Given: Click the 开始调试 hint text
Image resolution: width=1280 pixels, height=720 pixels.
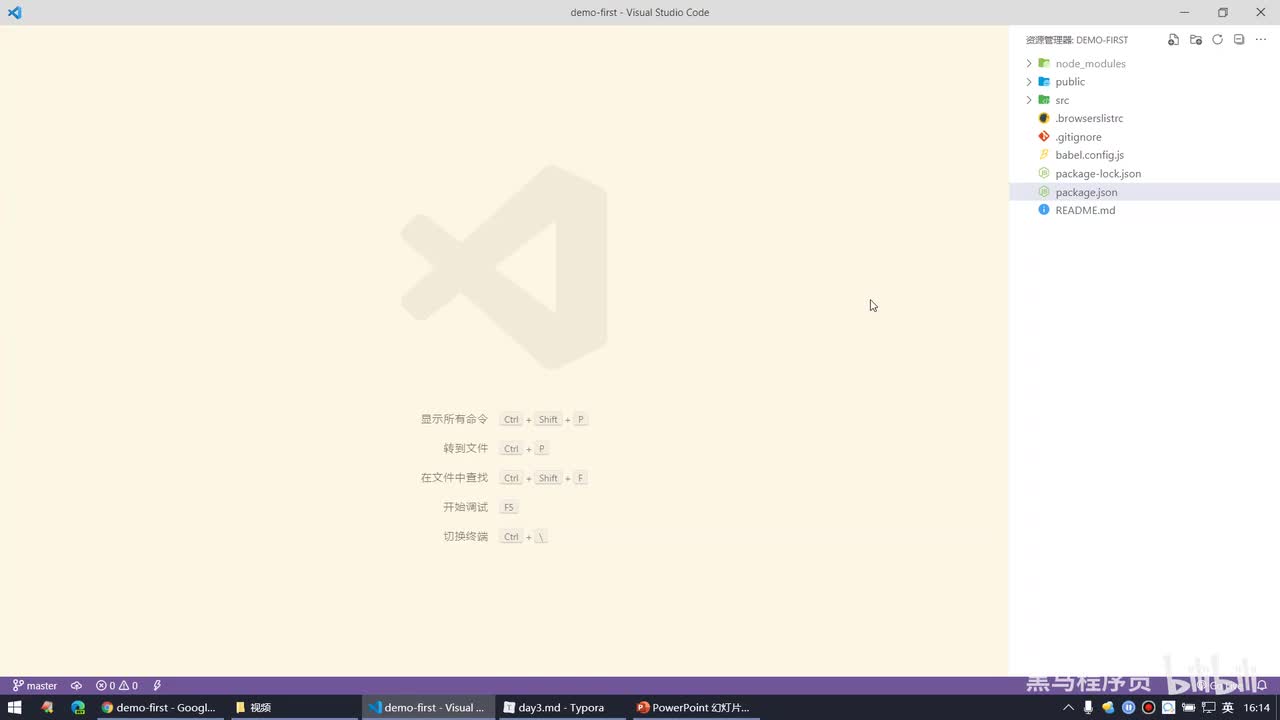Looking at the screenshot, I should tap(466, 507).
